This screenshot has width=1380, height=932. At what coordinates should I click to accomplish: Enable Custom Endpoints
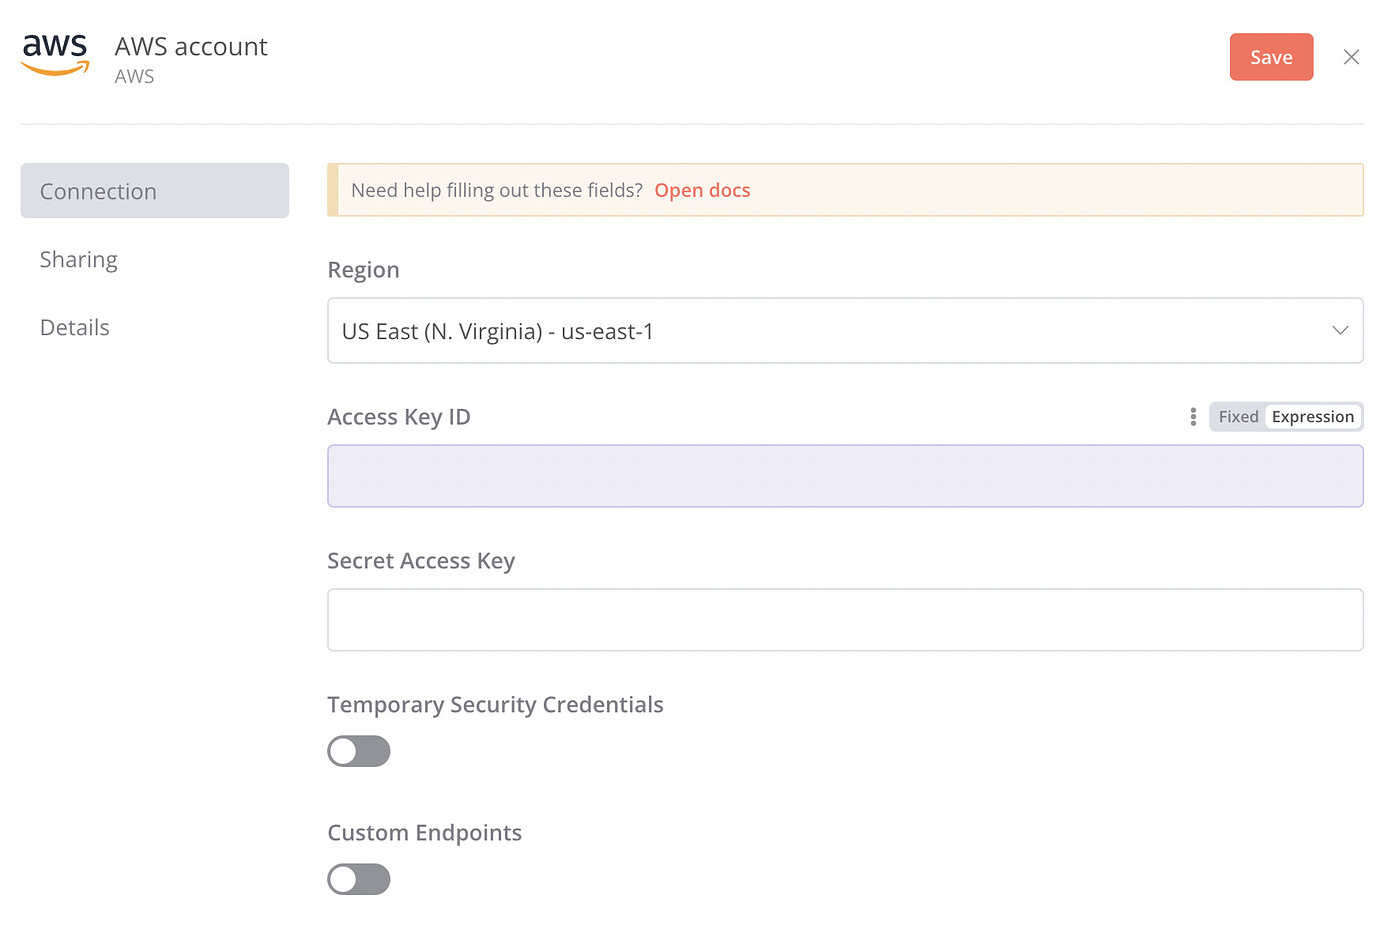pos(358,879)
